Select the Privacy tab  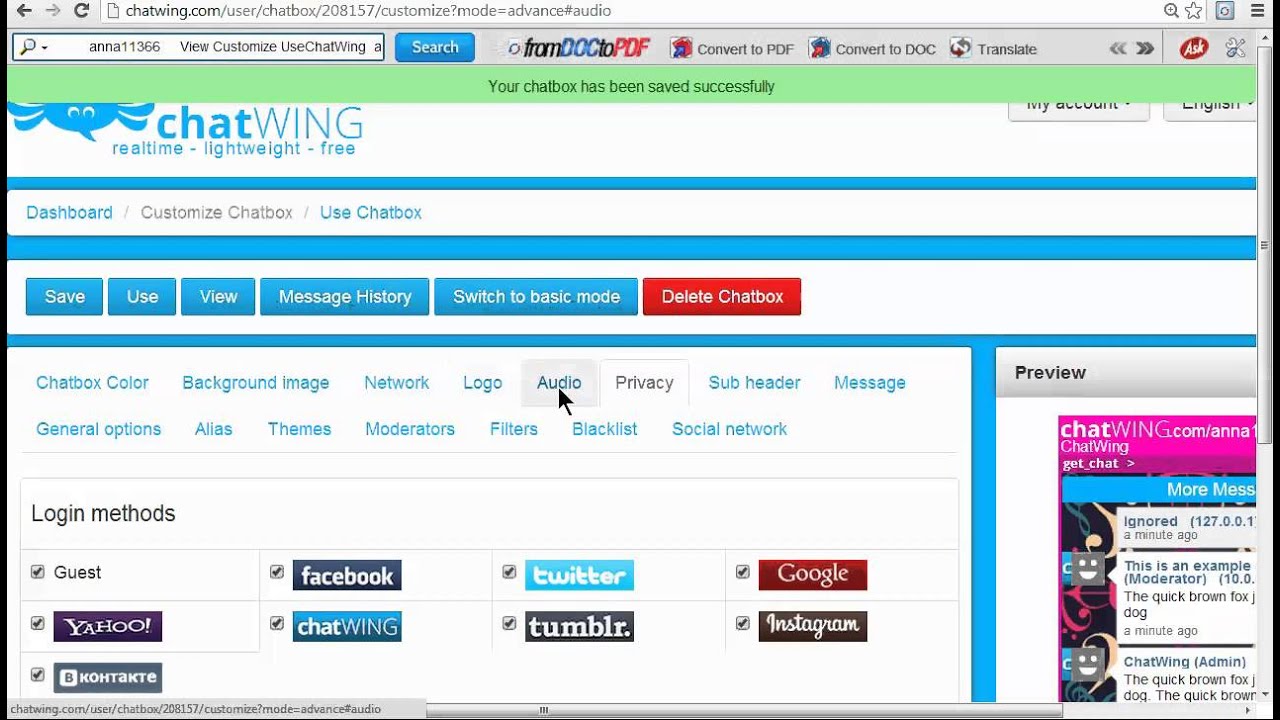click(644, 383)
